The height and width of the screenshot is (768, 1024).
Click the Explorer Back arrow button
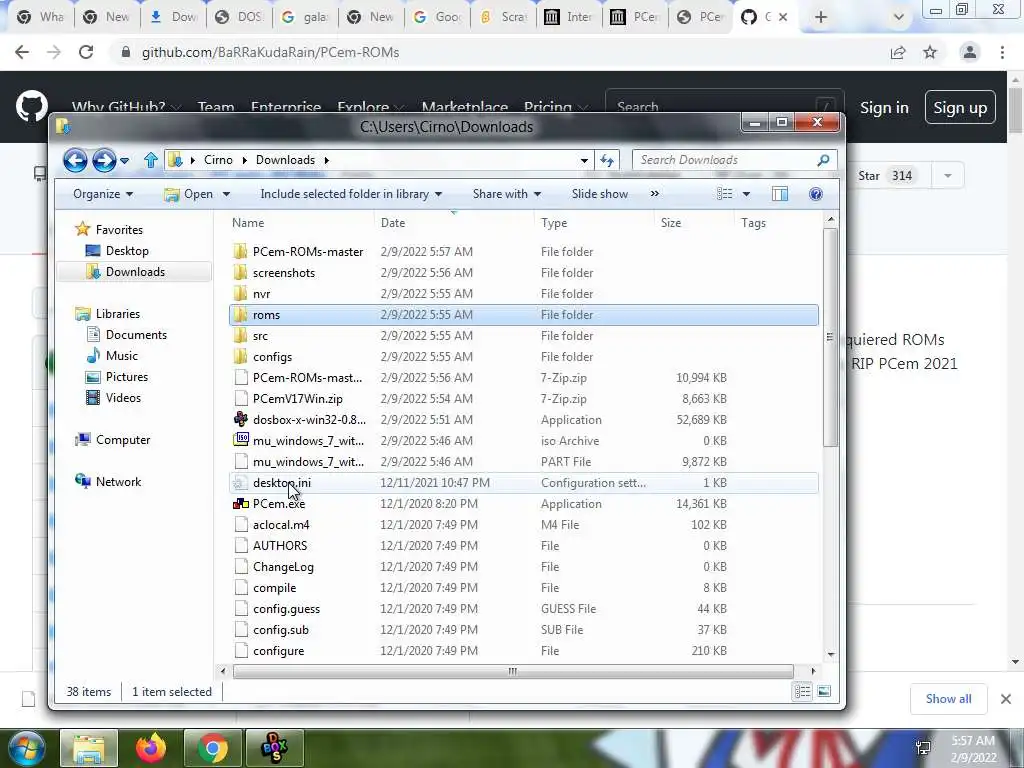pyautogui.click(x=75, y=160)
